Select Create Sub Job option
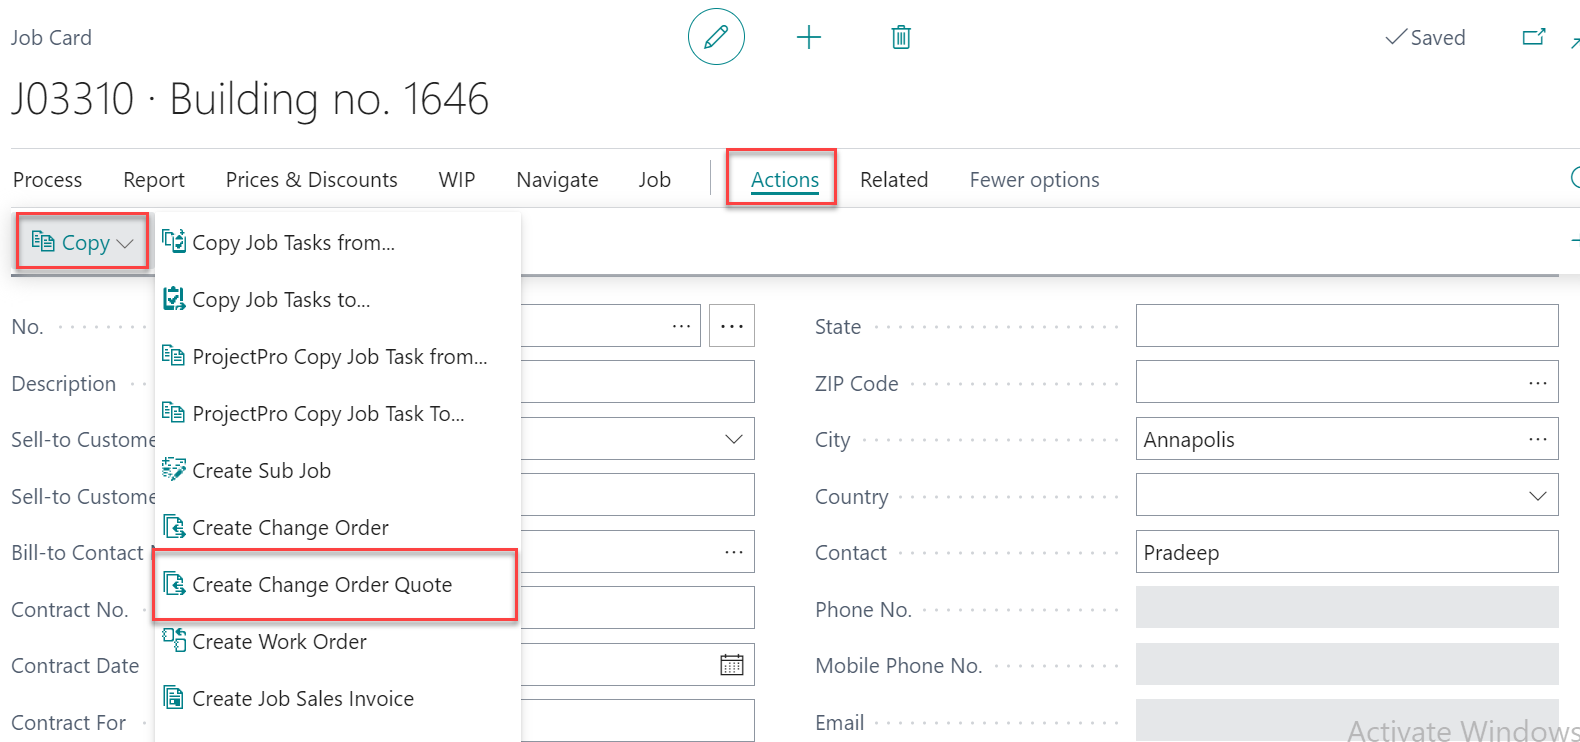 point(261,470)
